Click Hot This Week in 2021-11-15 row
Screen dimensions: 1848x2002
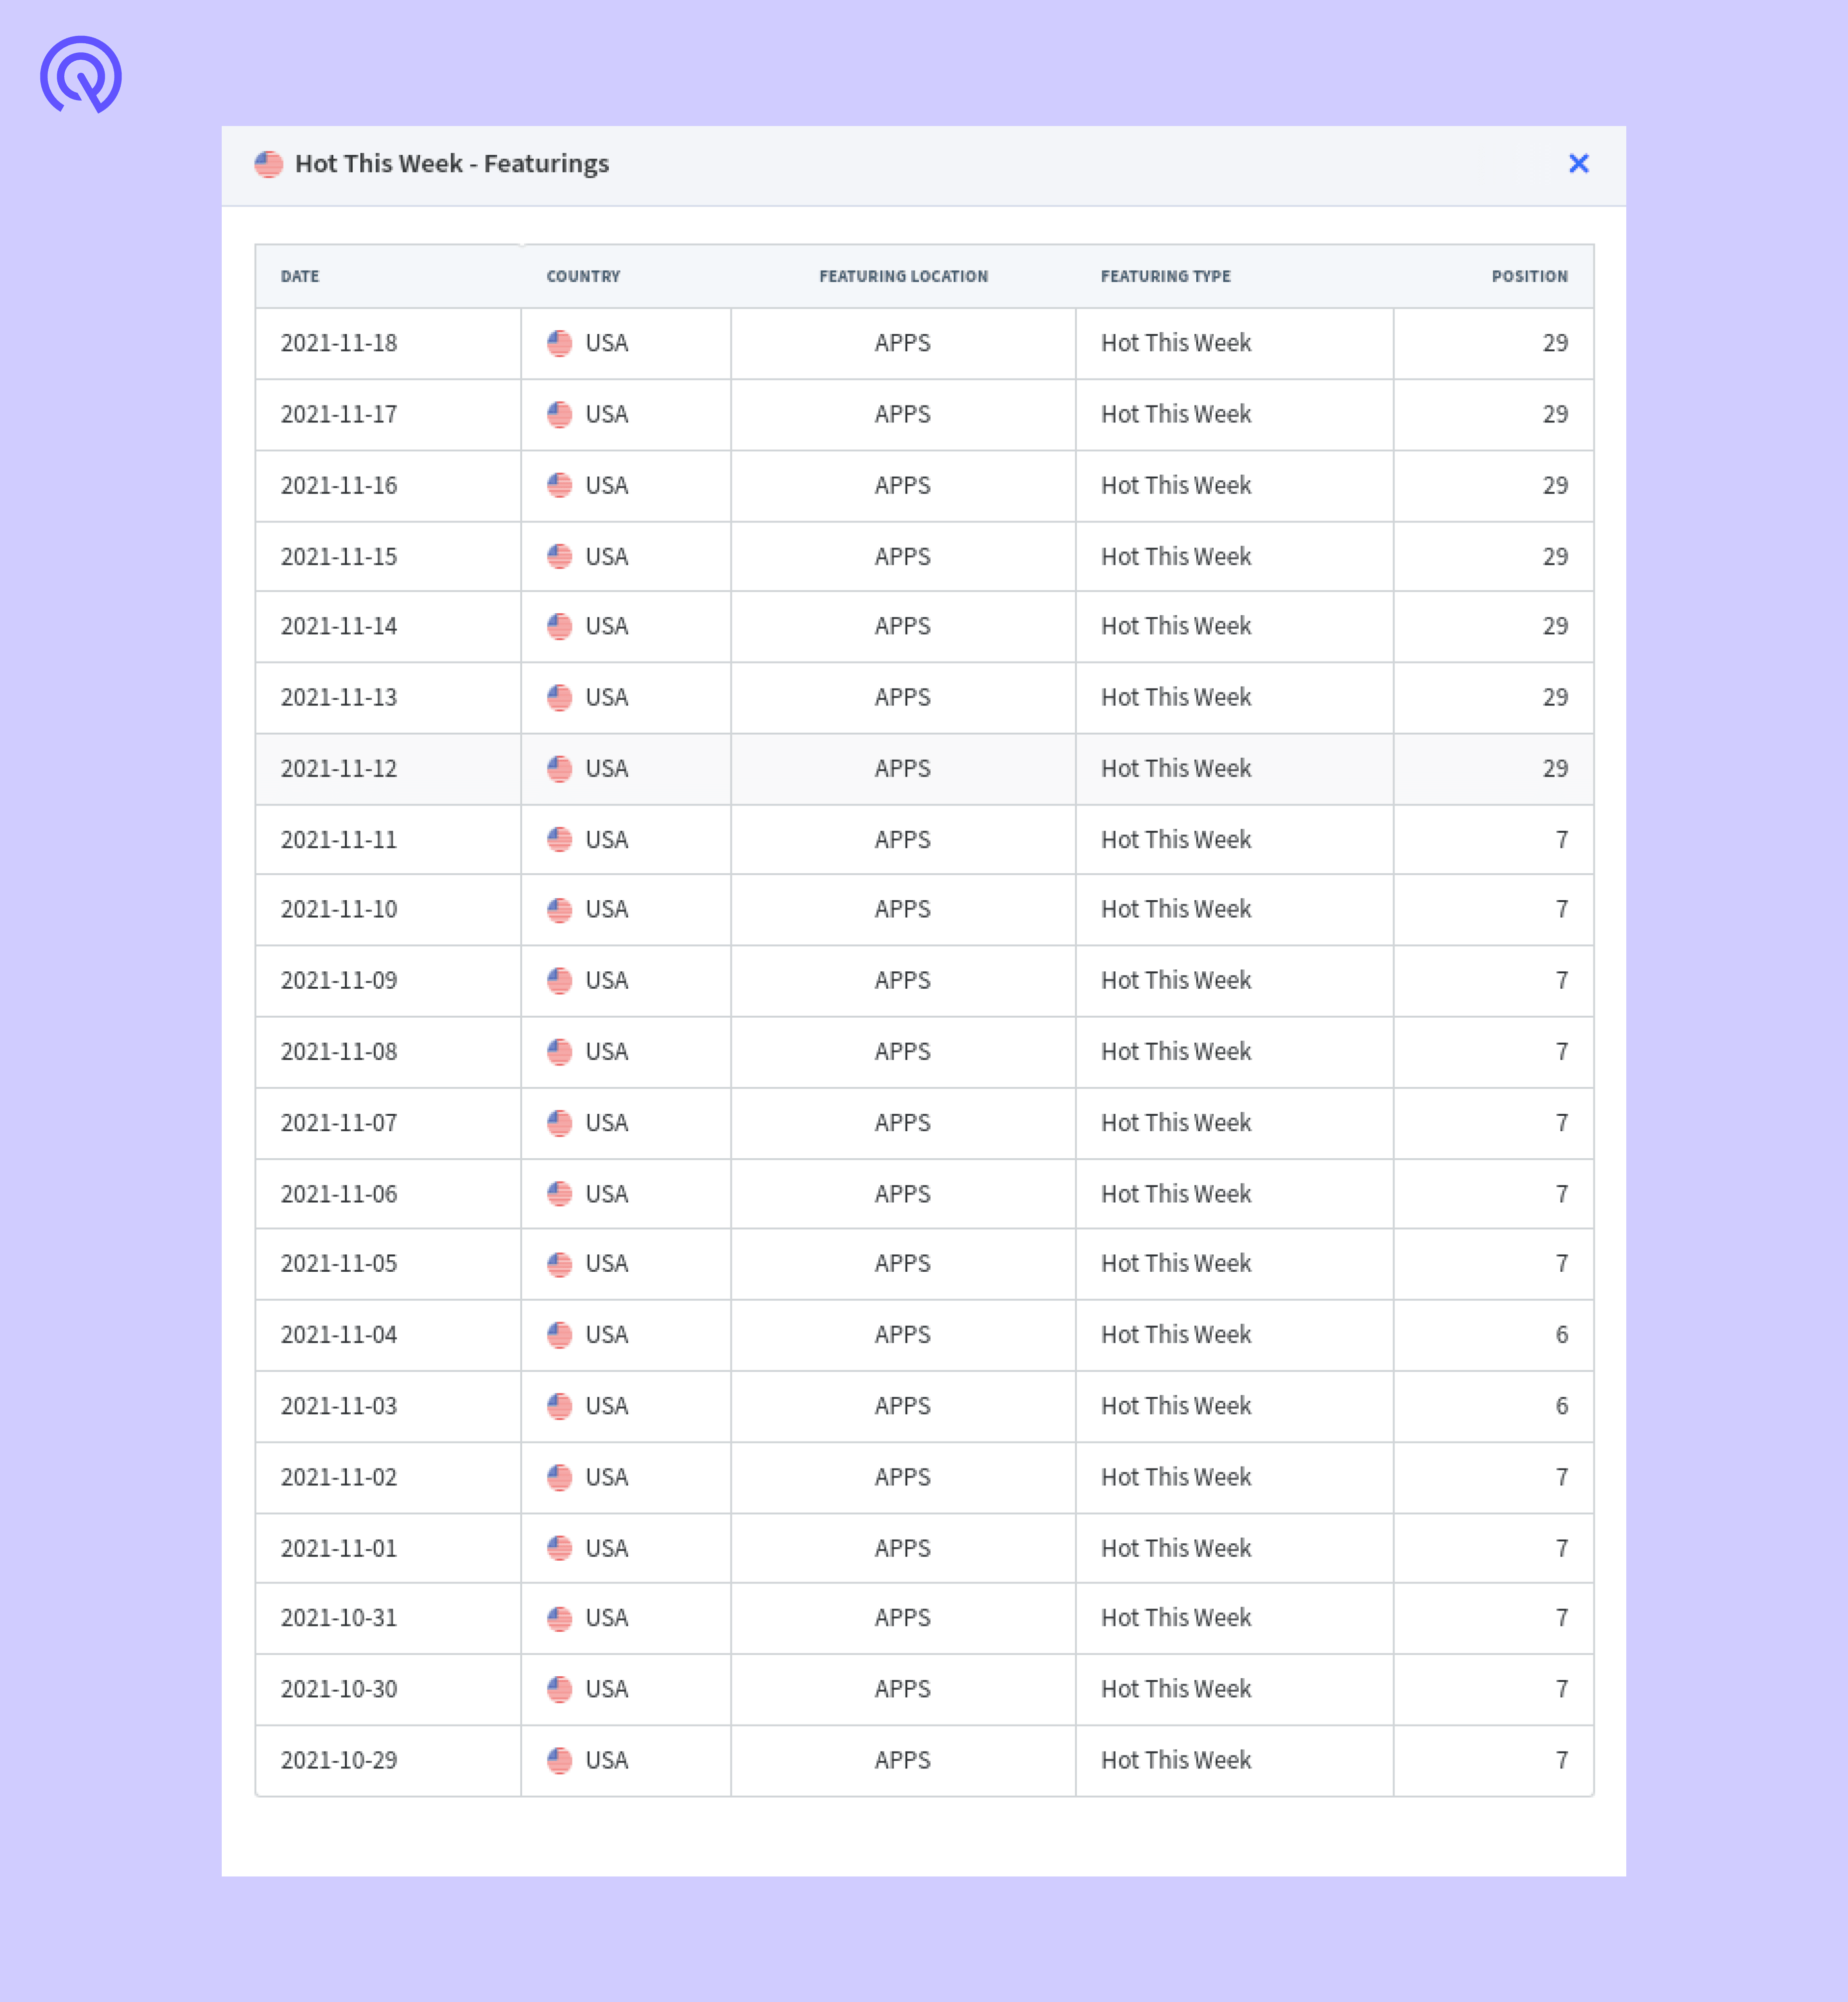[x=1175, y=556]
